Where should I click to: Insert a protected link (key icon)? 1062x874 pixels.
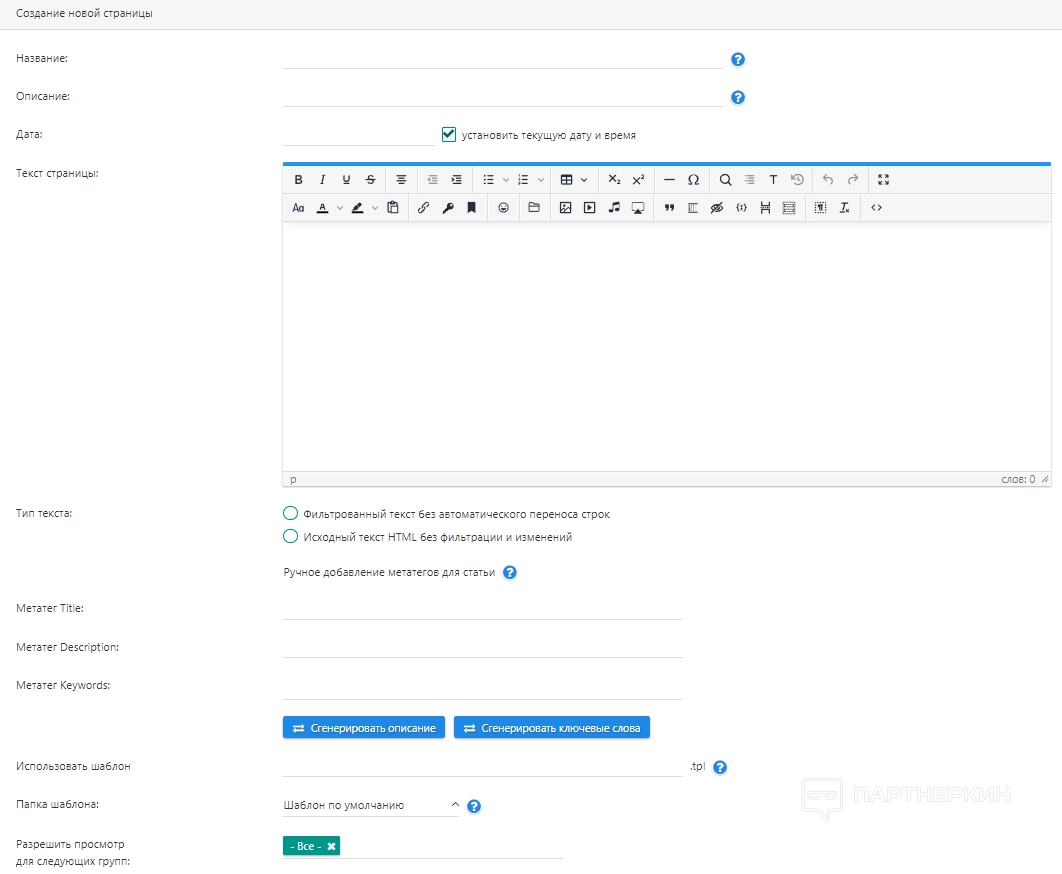pyautogui.click(x=448, y=208)
